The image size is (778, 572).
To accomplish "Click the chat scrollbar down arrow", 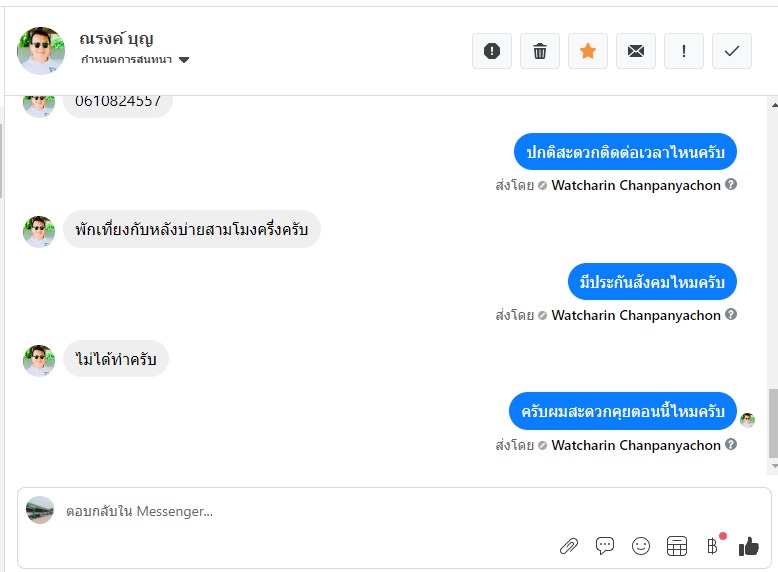I will 774,466.
